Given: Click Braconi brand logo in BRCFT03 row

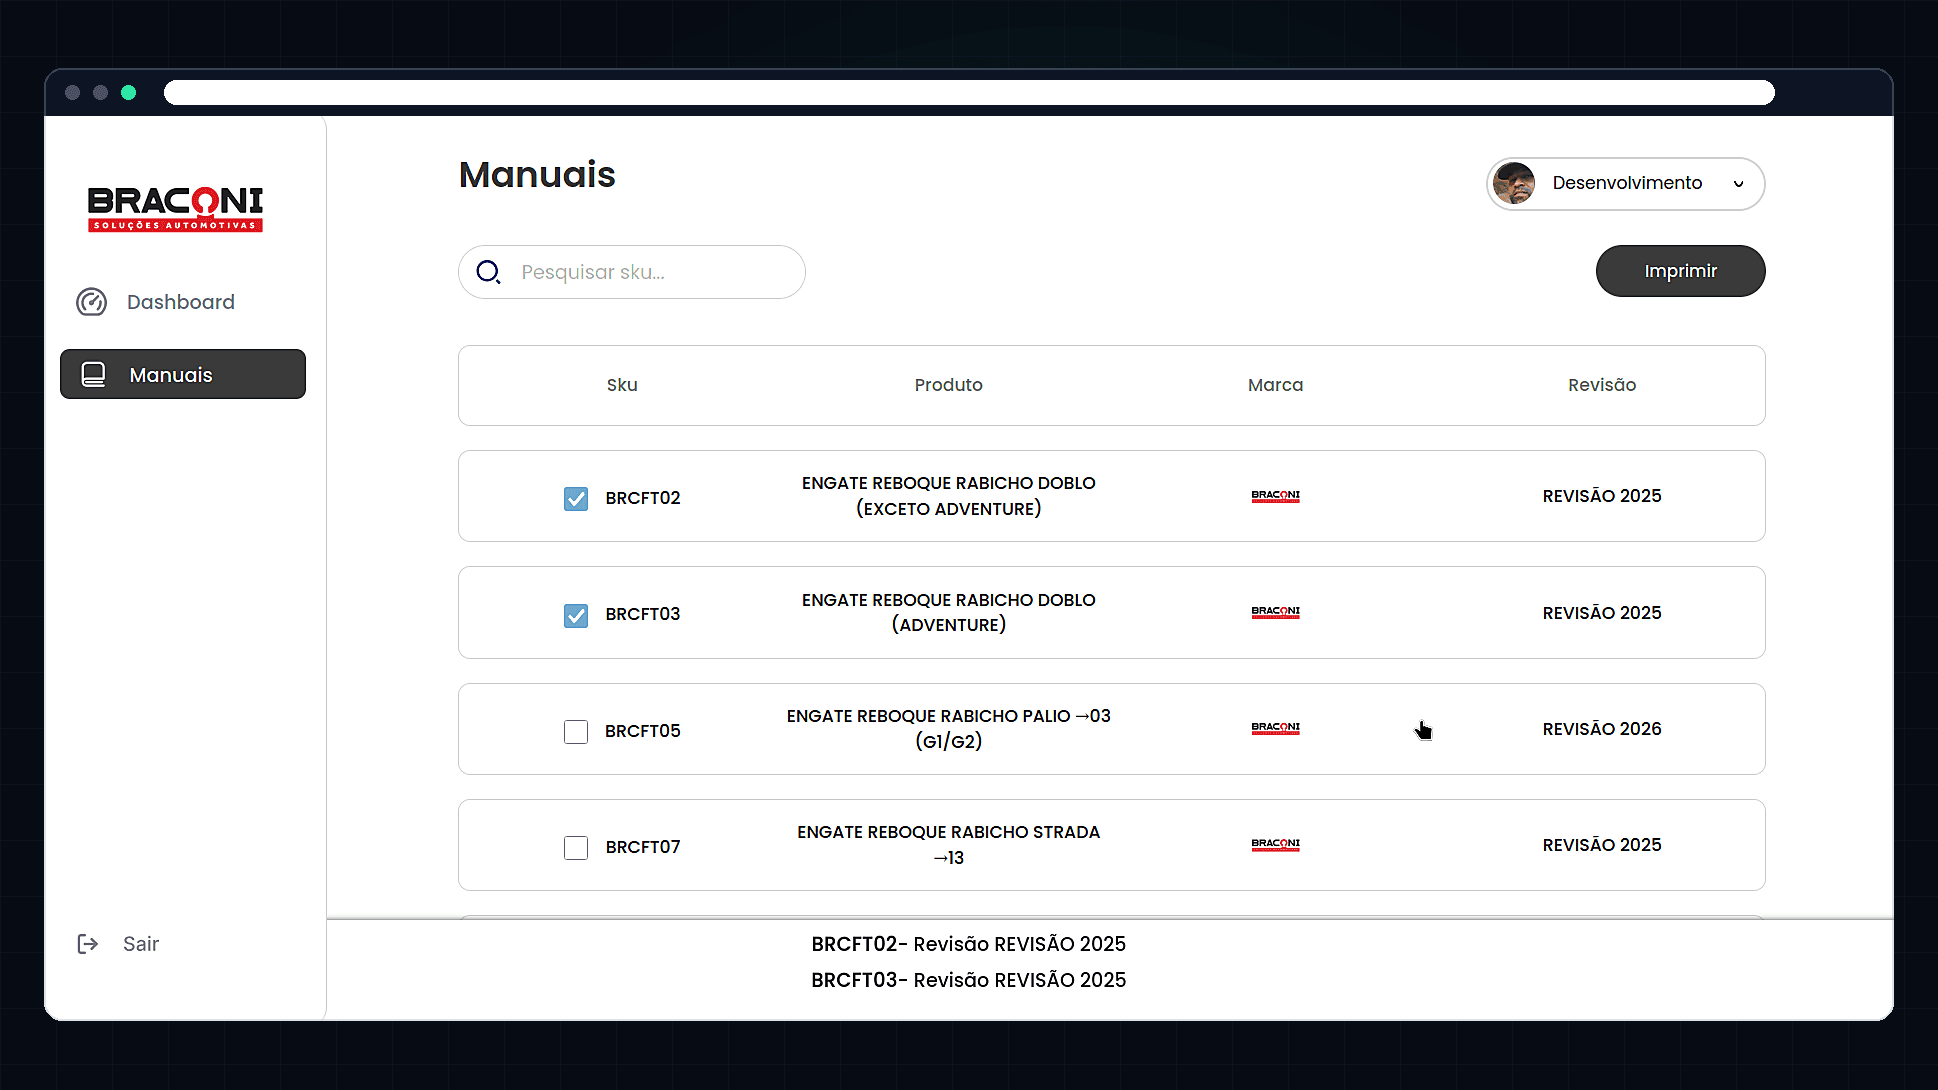Looking at the screenshot, I should 1275,612.
